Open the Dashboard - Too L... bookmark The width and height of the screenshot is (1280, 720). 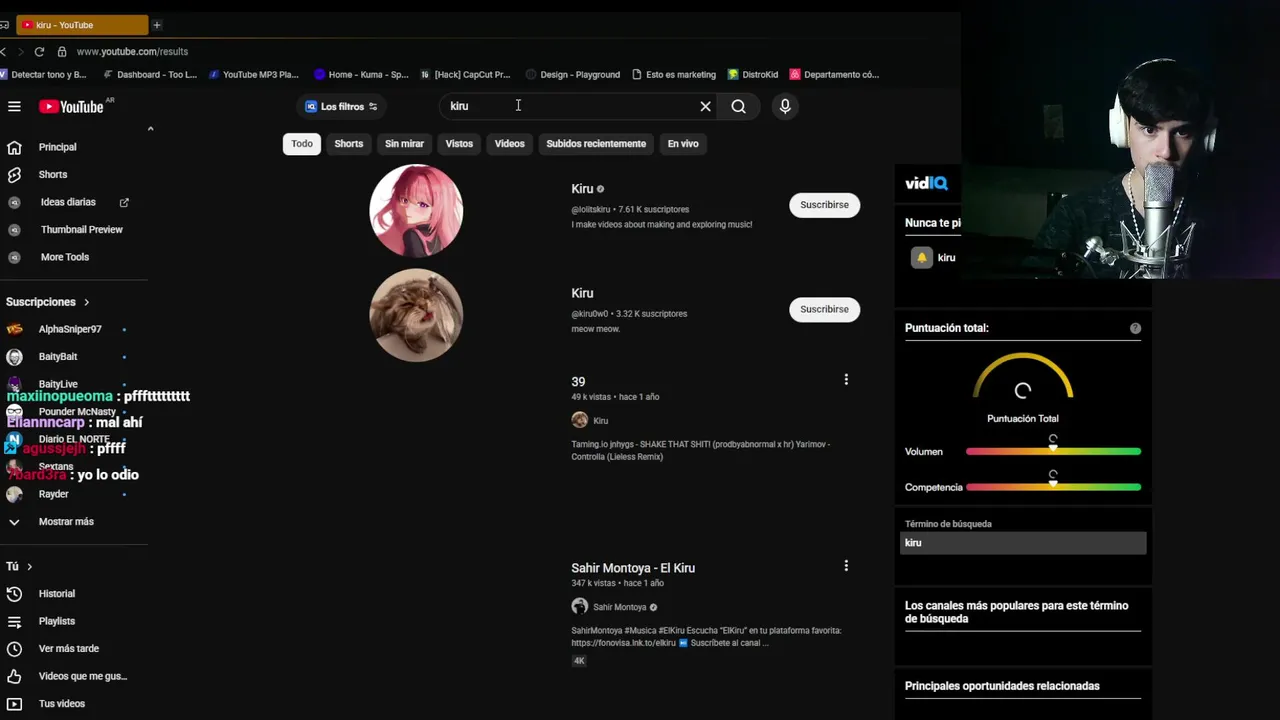pos(150,75)
